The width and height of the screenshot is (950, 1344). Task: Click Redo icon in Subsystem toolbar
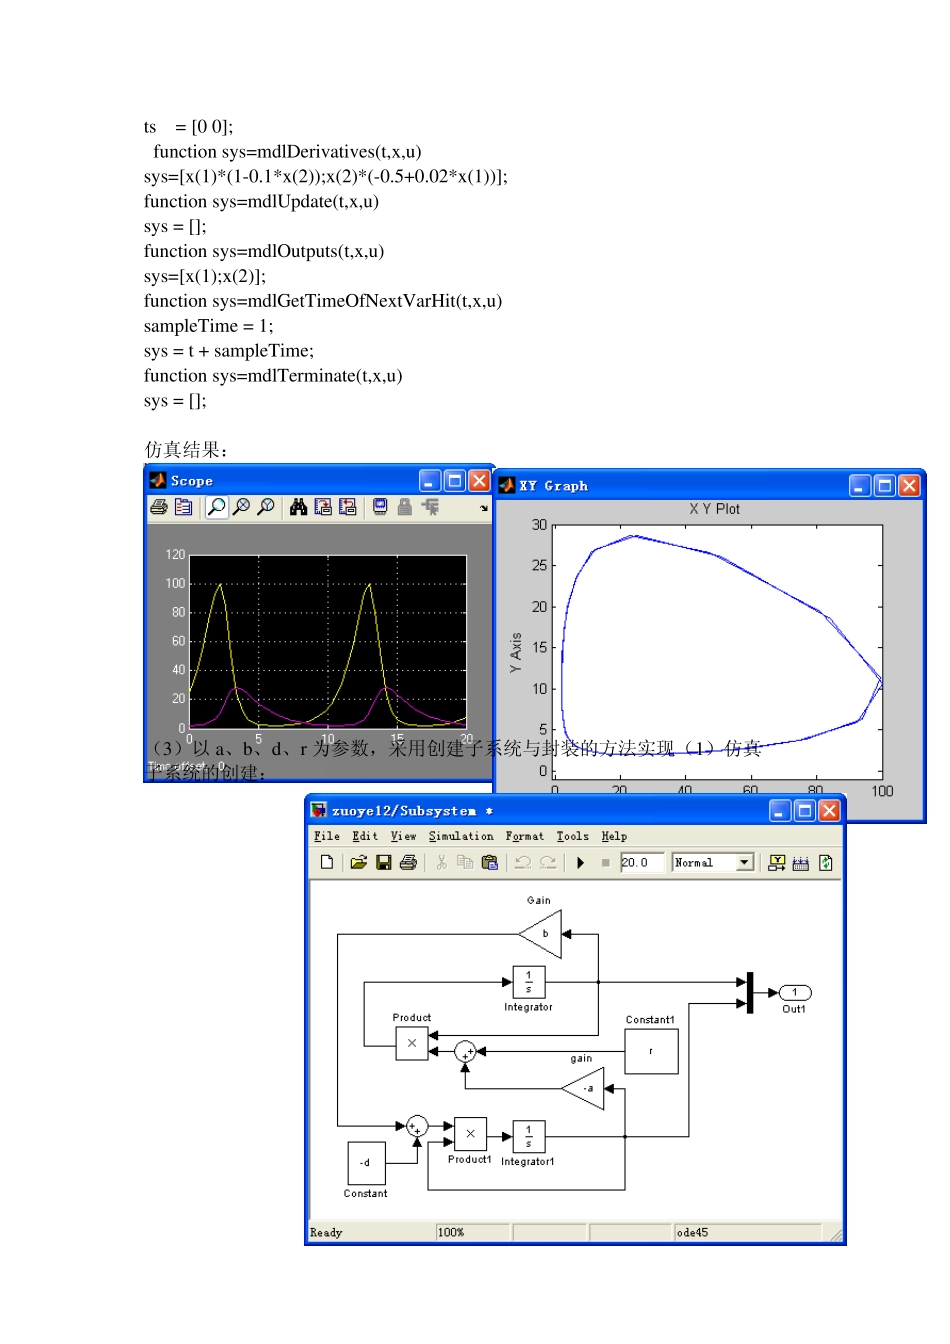click(x=548, y=862)
